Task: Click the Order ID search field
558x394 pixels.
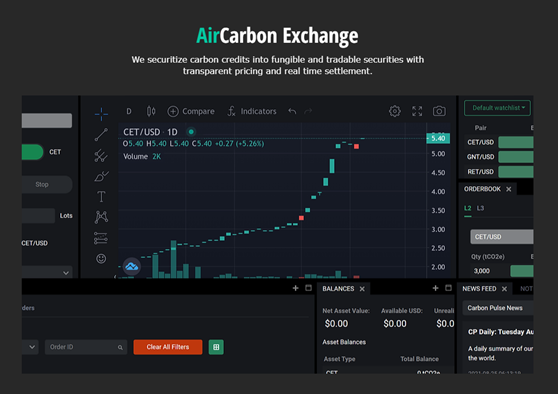Action: (86, 347)
